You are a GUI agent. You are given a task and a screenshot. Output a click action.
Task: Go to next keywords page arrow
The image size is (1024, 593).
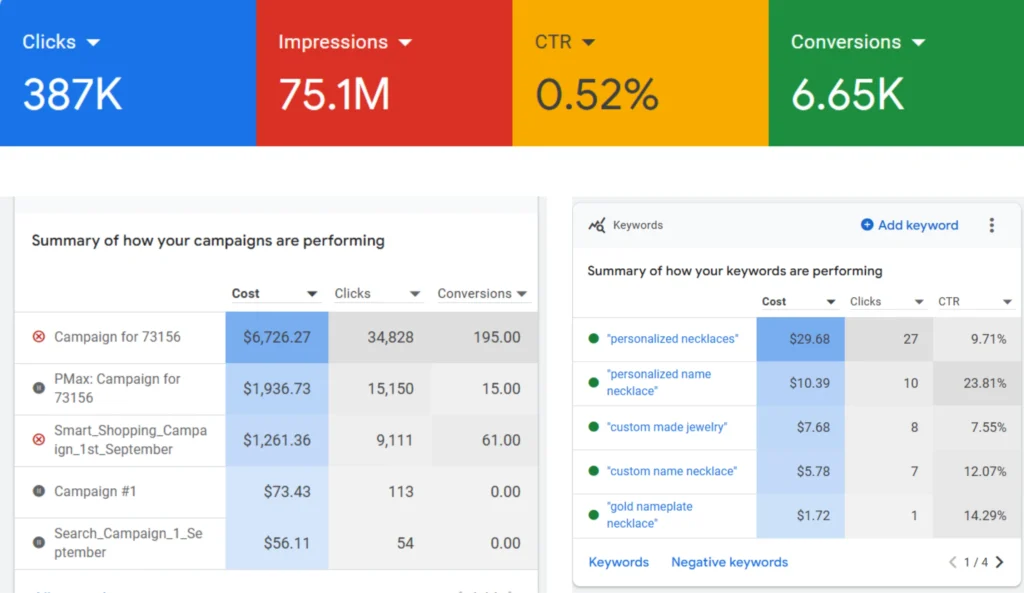pyautogui.click(x=999, y=562)
